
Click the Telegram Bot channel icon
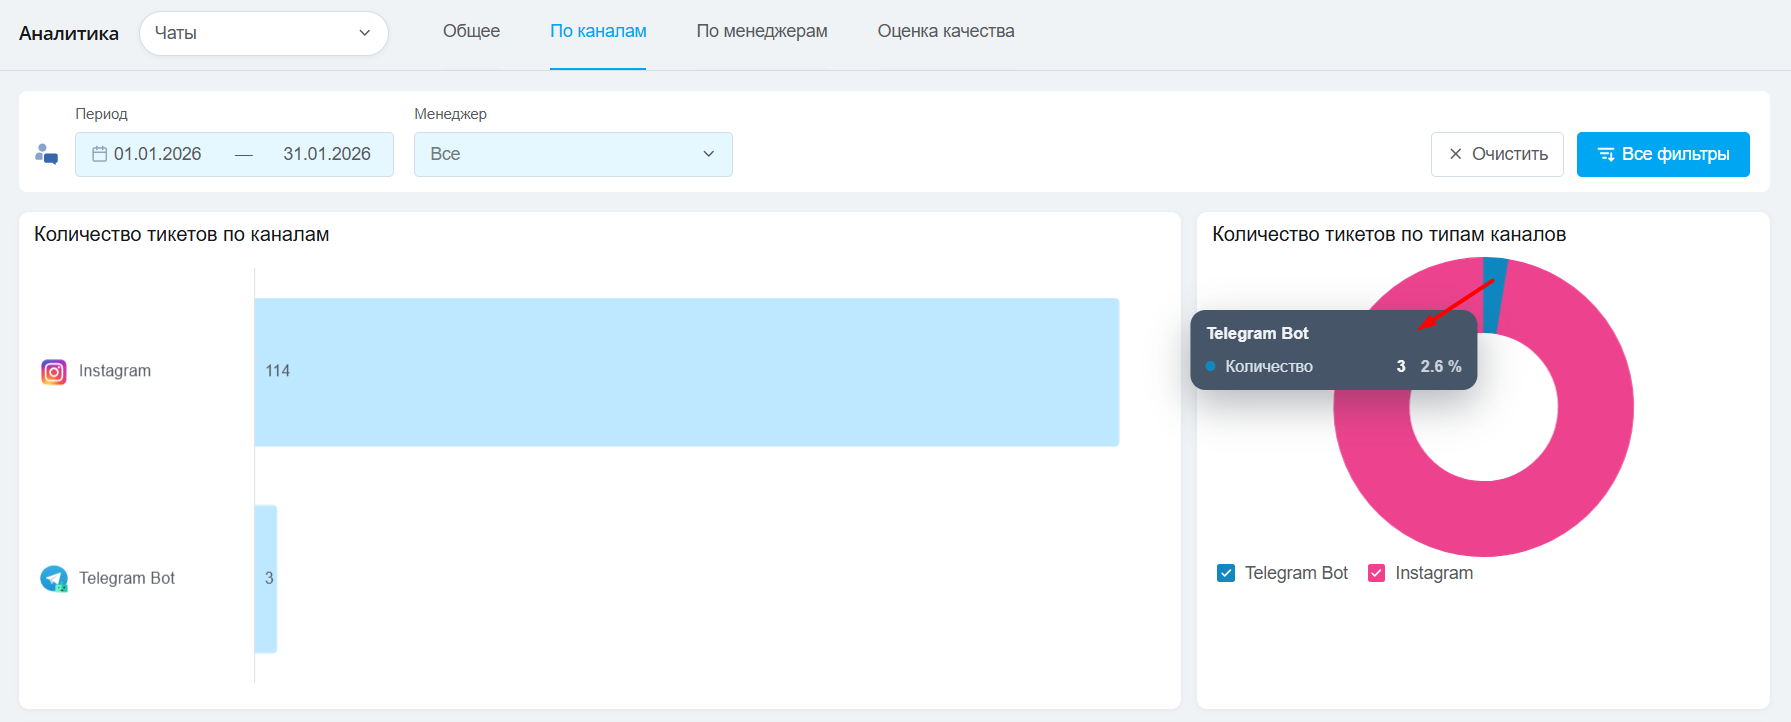(54, 579)
